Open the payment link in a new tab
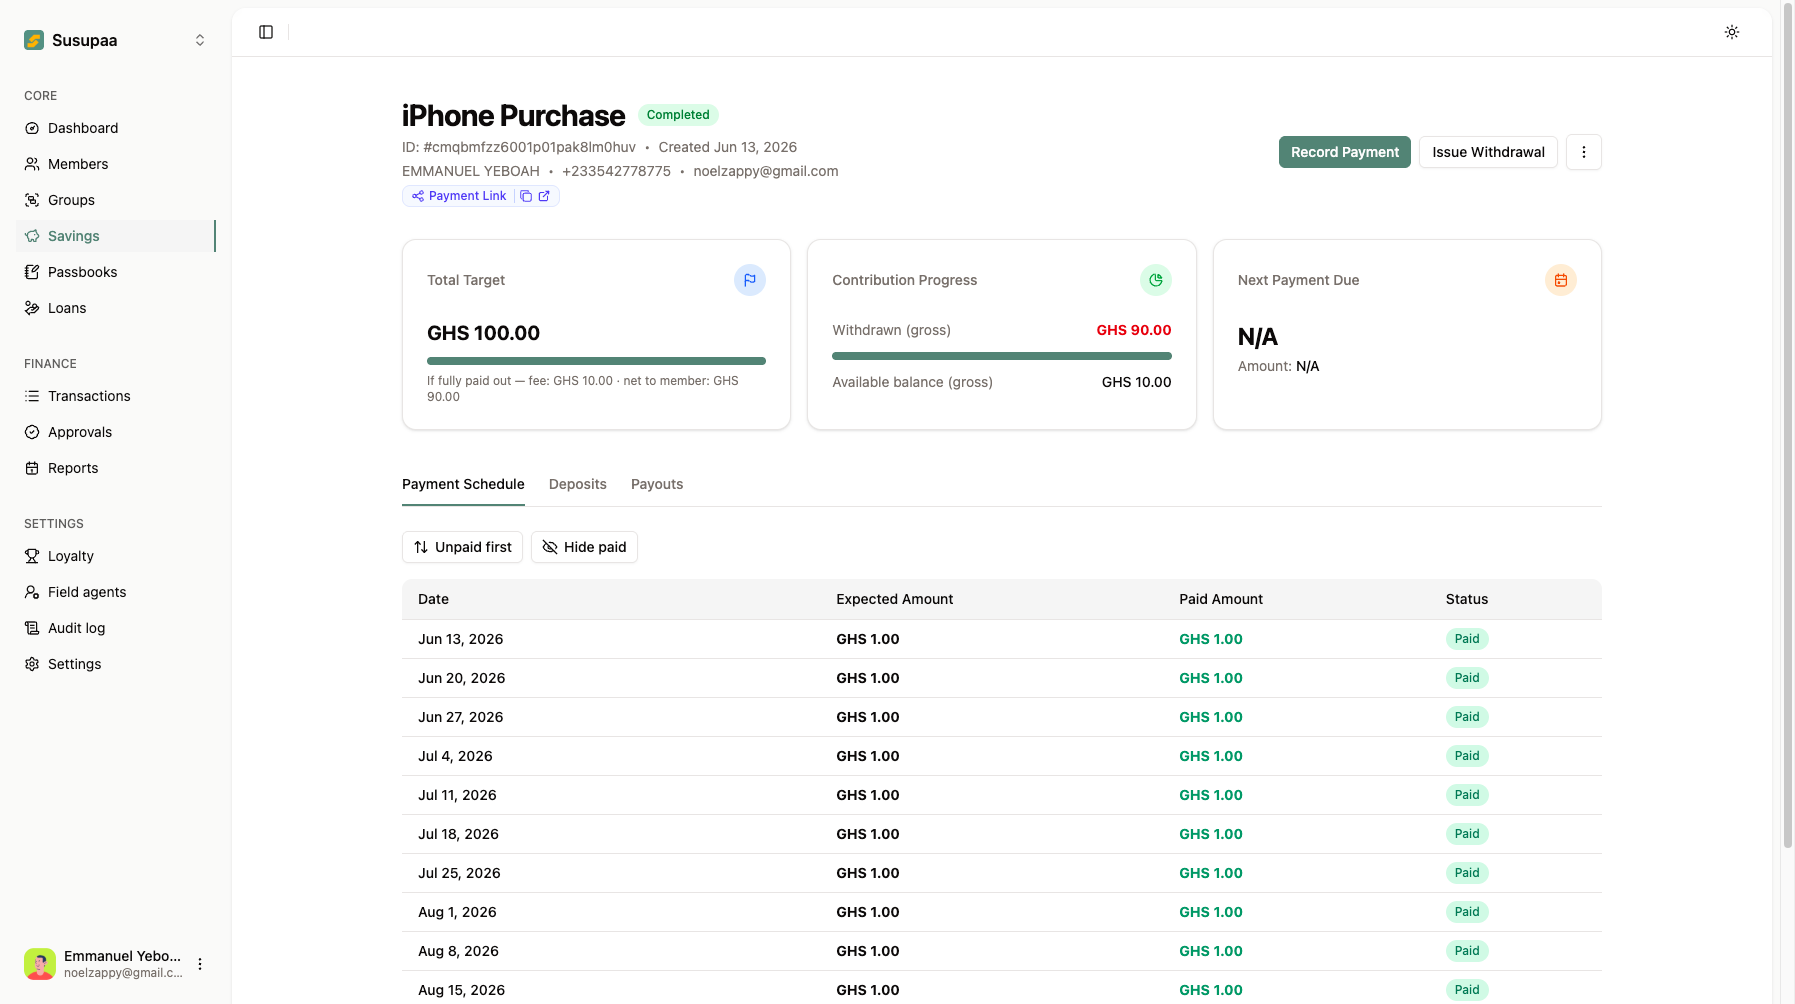The width and height of the screenshot is (1795, 1004). pyautogui.click(x=544, y=196)
